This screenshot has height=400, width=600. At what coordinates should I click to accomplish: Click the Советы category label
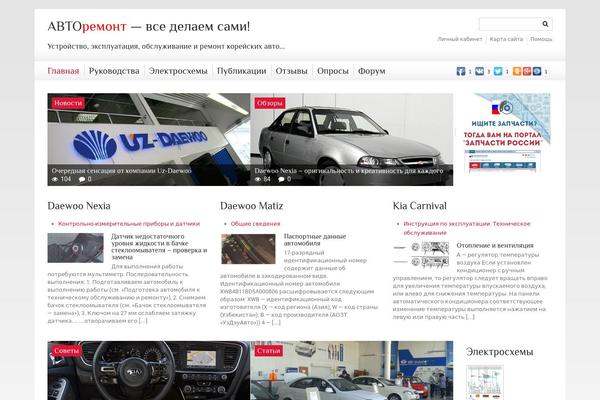[67, 351]
